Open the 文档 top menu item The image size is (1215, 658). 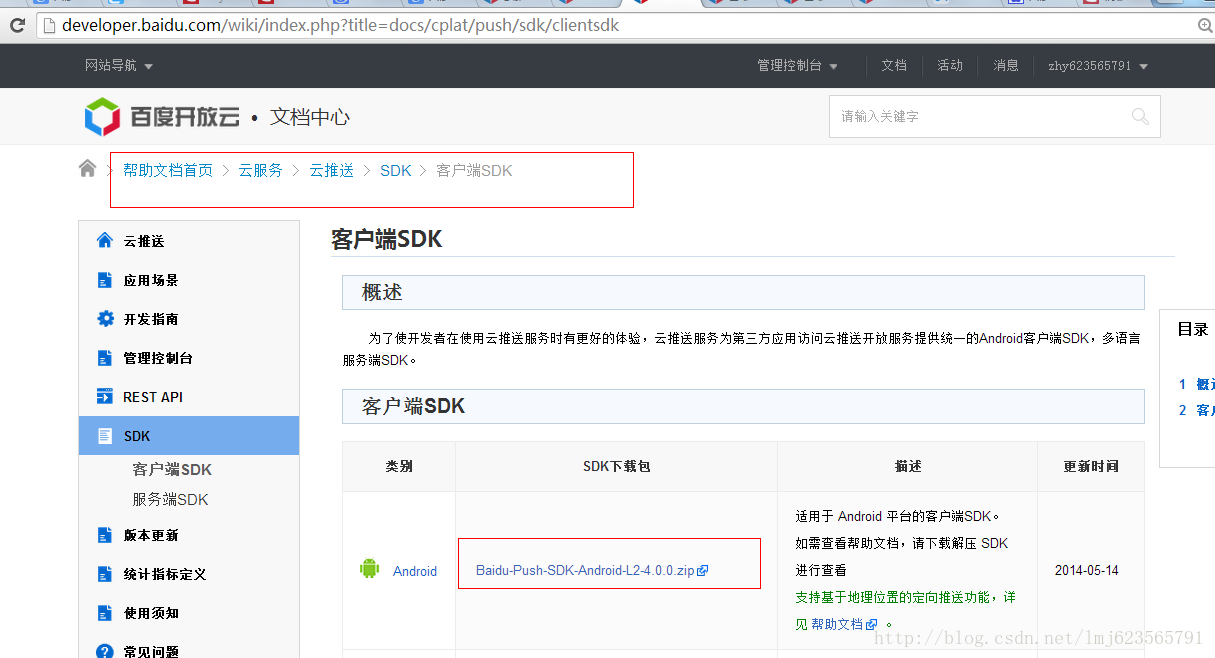tap(894, 66)
